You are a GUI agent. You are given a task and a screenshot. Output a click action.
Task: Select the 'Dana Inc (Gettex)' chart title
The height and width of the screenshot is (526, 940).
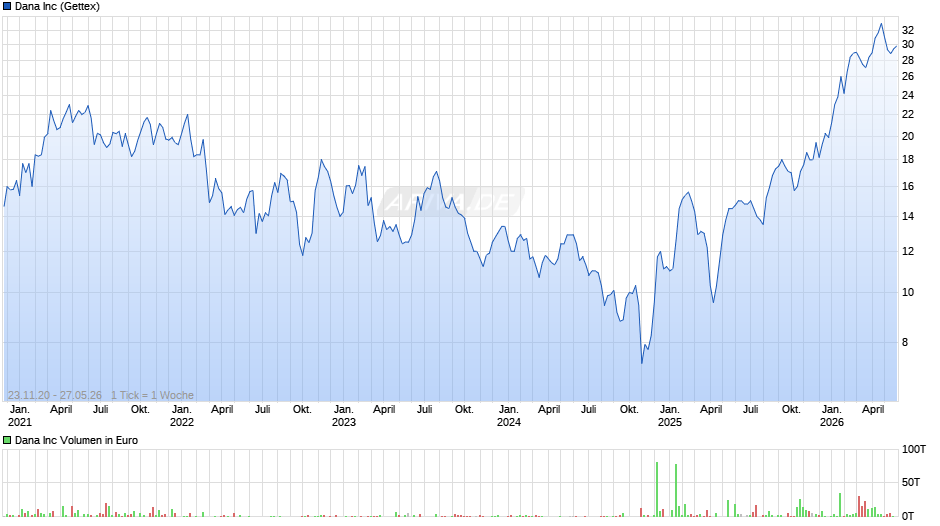pos(58,7)
